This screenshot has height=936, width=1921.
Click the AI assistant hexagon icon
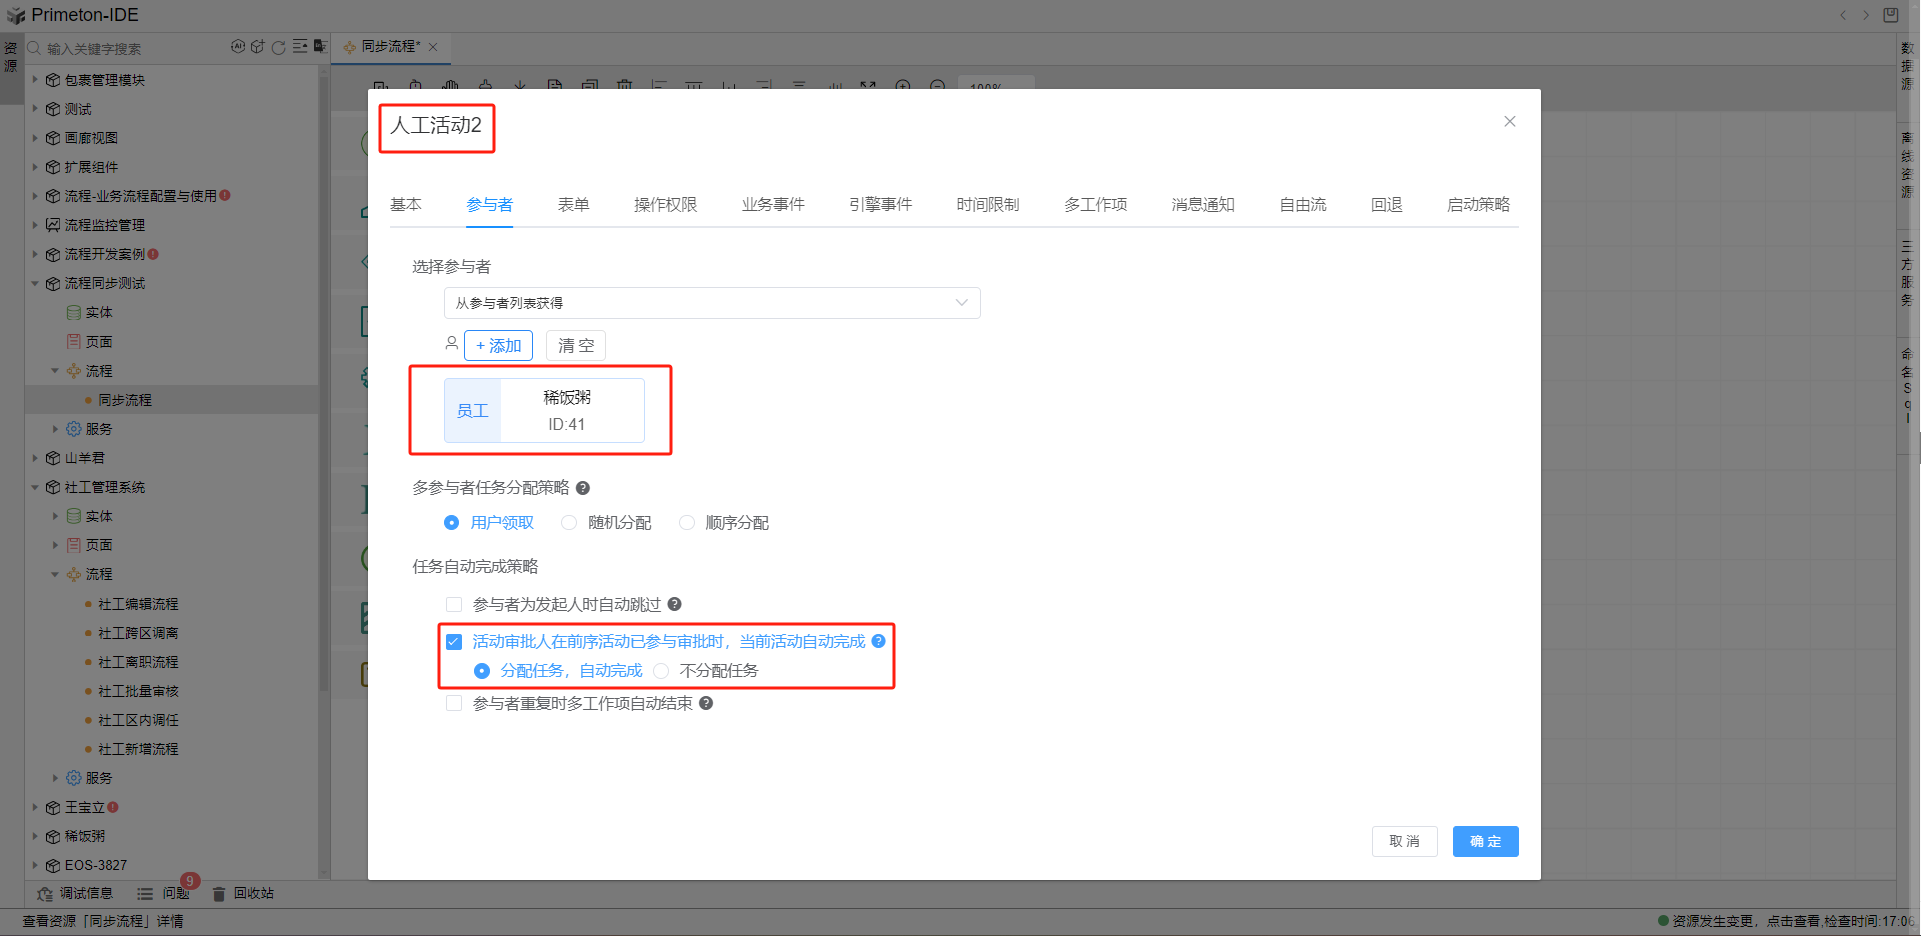pos(238,47)
